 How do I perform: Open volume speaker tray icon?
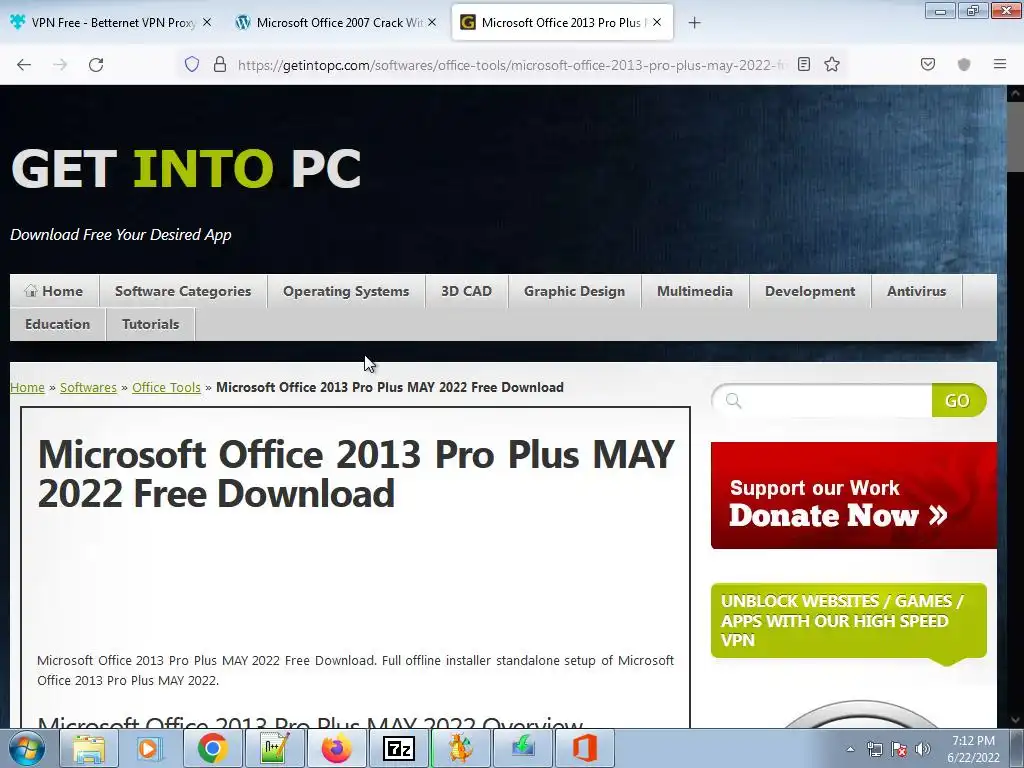[922, 749]
